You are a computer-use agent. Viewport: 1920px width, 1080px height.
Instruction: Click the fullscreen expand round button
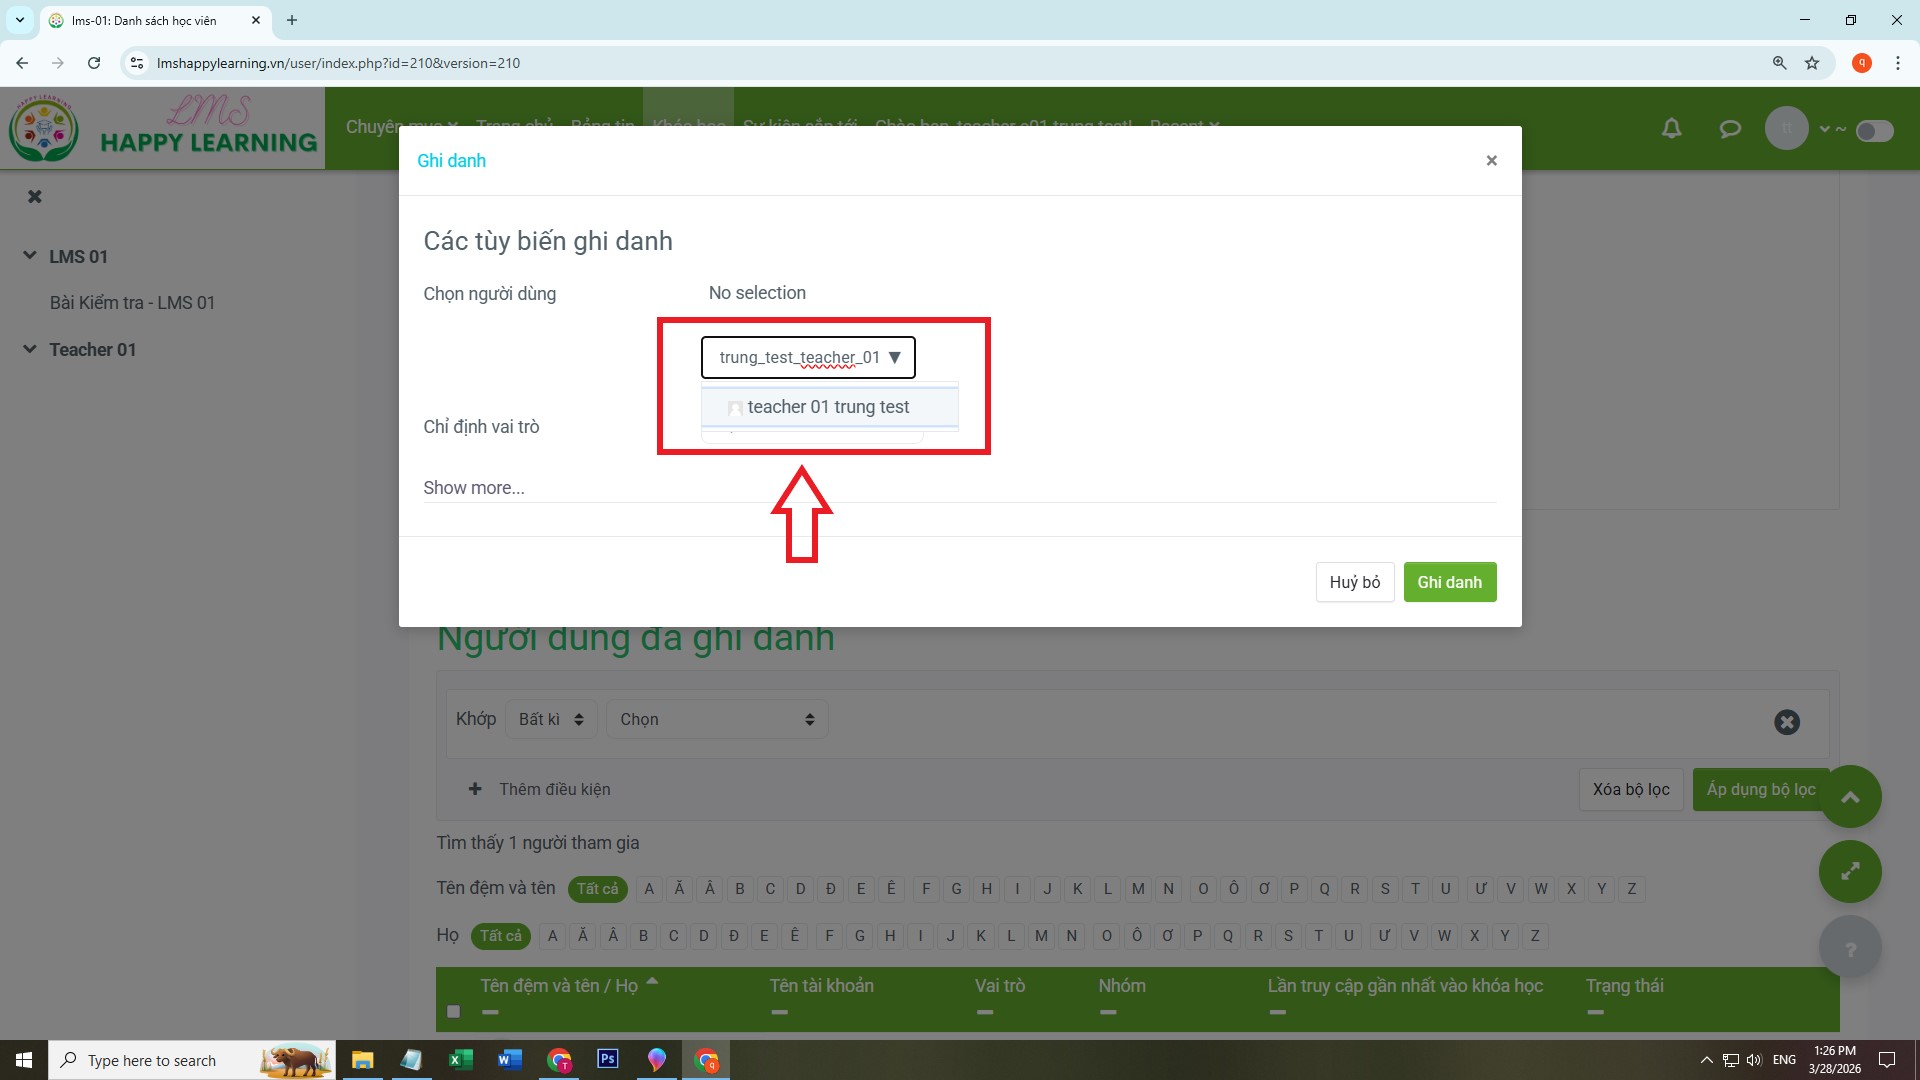click(x=1849, y=871)
